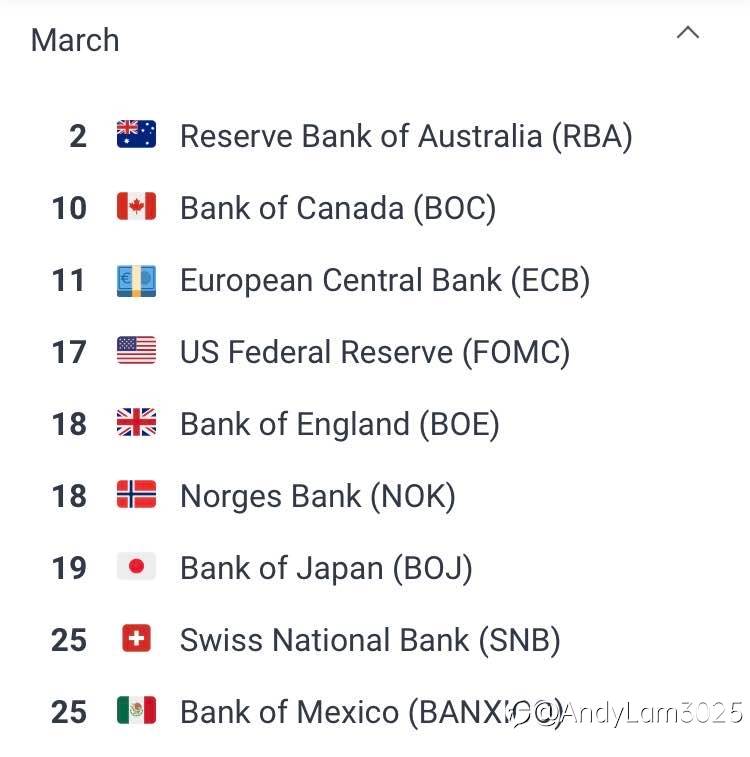Click the Mexico flag icon
Screen dimensions: 750x757
click(x=137, y=710)
